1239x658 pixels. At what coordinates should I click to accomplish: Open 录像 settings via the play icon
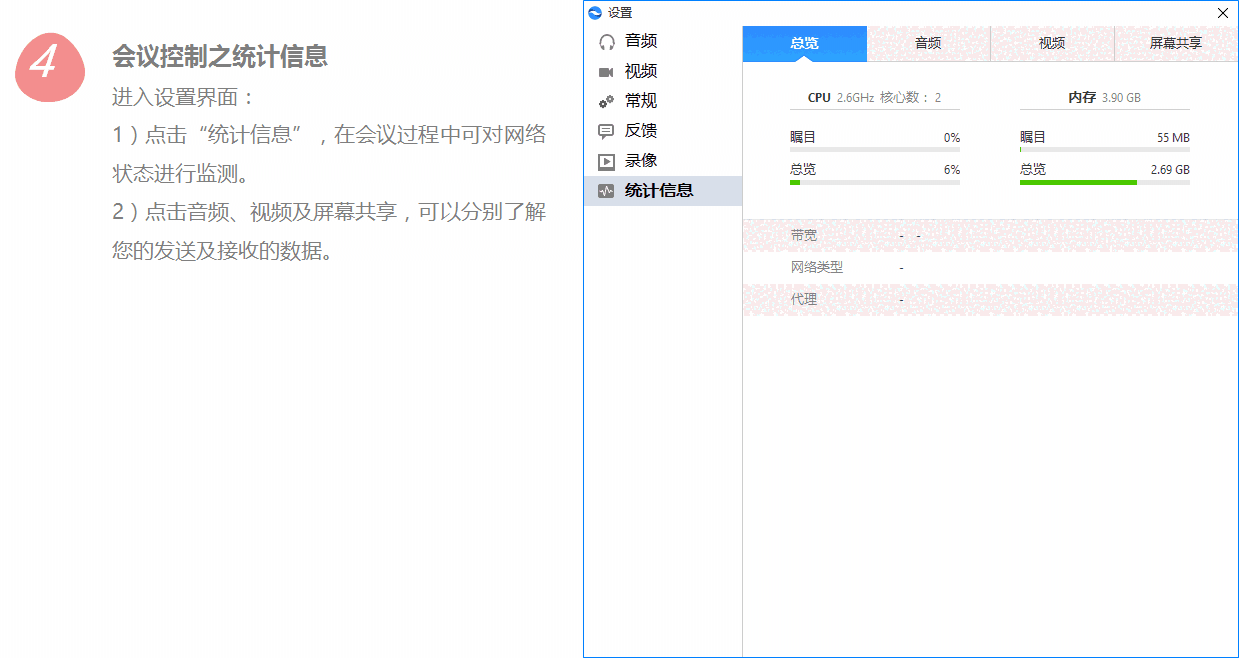[607, 161]
